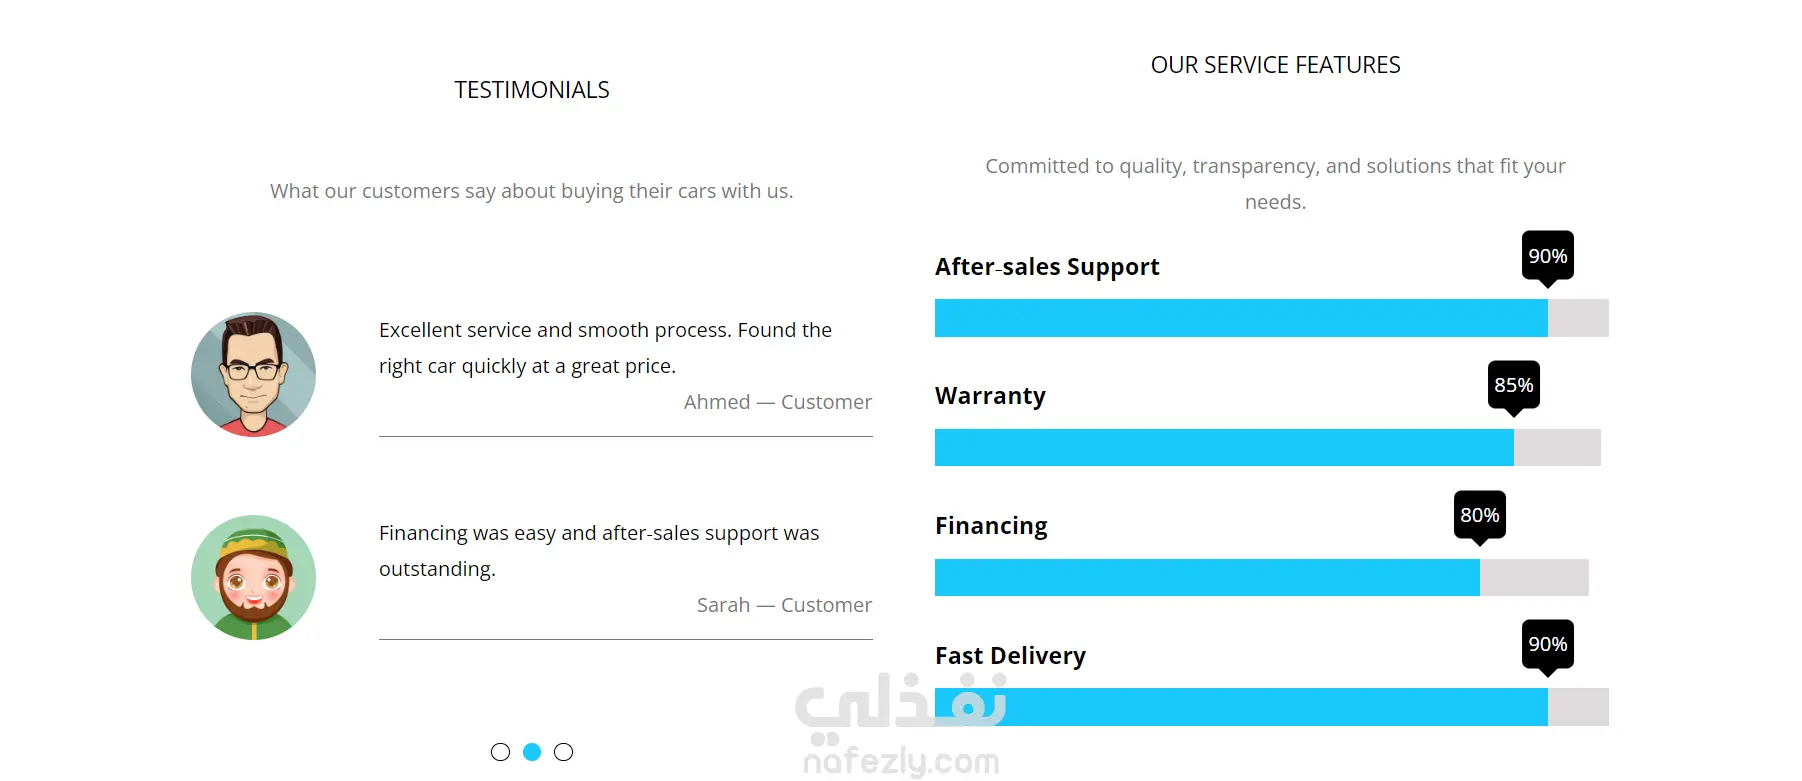Click the "Financing was easy" testimonial text

(x=598, y=551)
